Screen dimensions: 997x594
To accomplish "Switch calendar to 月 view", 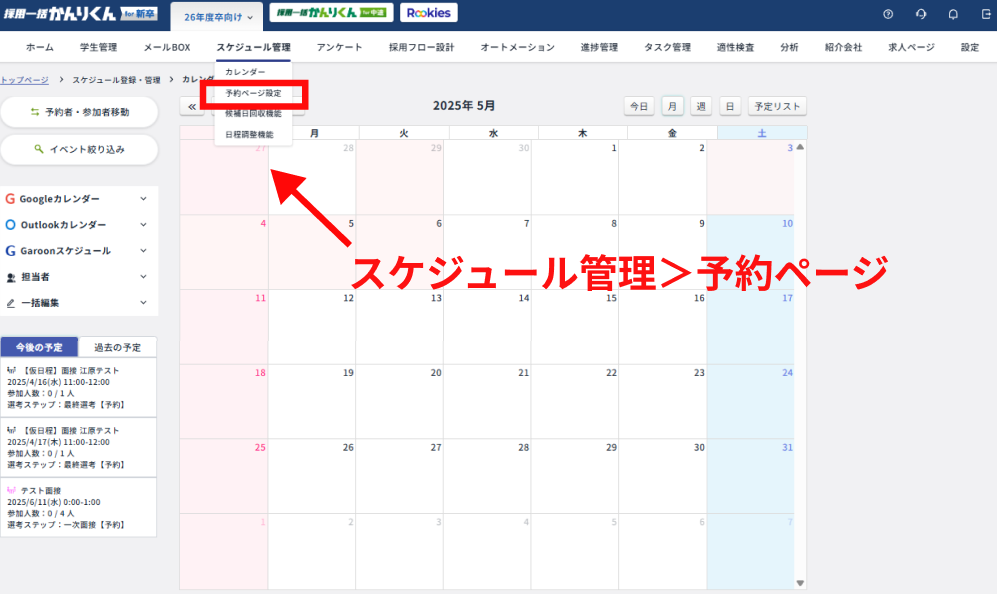I will tap(673, 106).
